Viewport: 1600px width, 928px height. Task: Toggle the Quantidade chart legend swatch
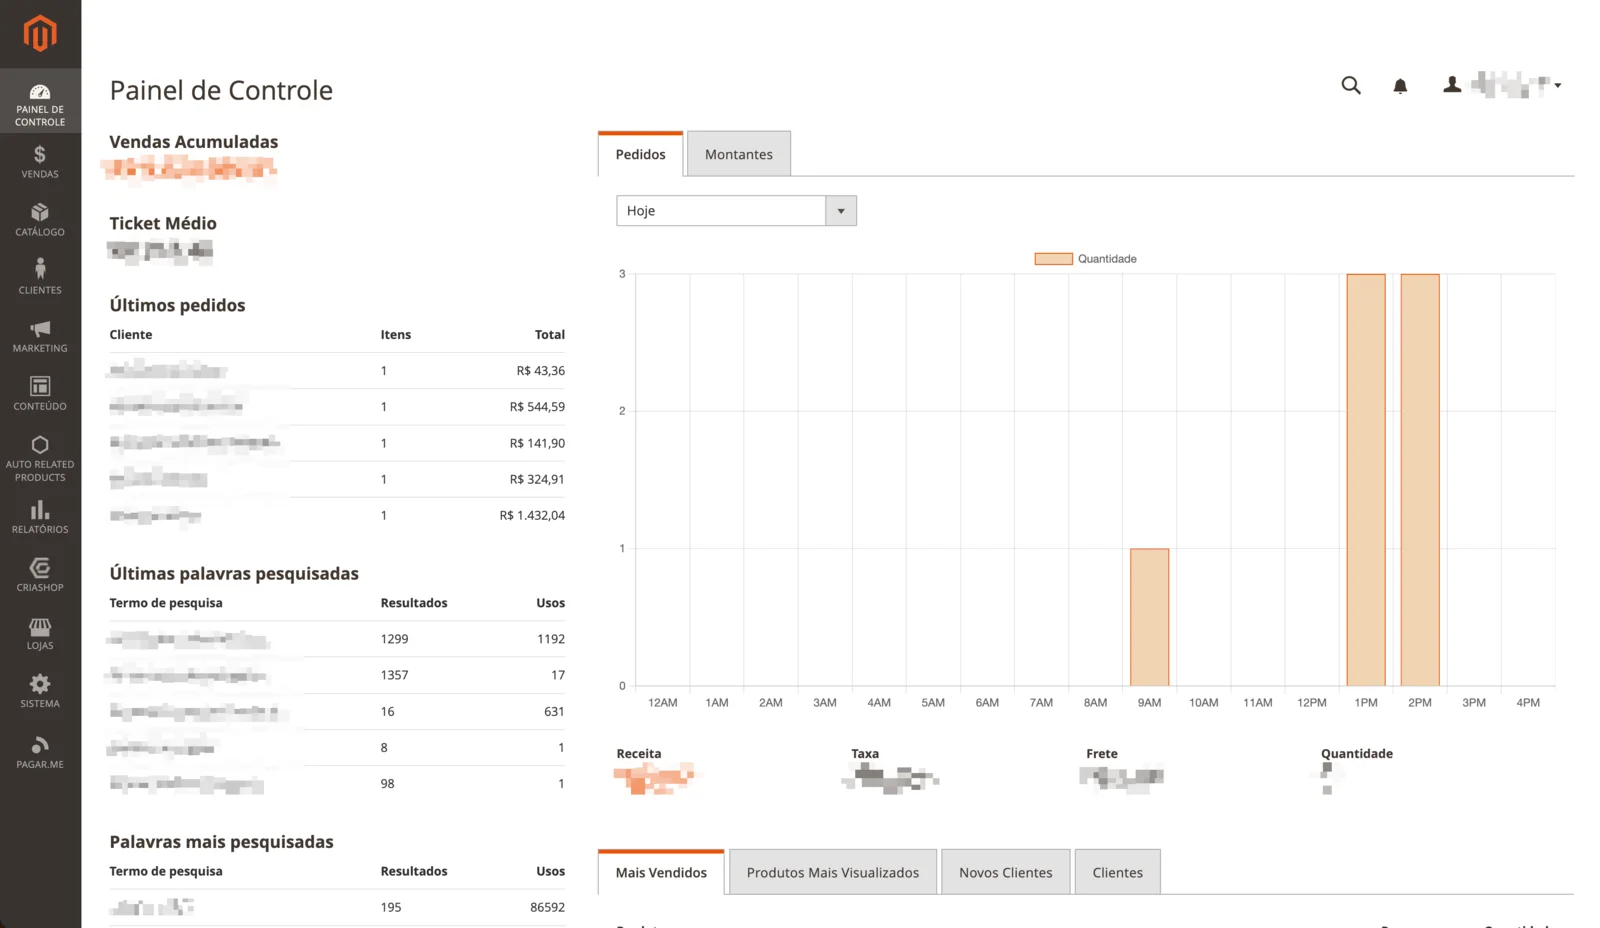(1053, 259)
